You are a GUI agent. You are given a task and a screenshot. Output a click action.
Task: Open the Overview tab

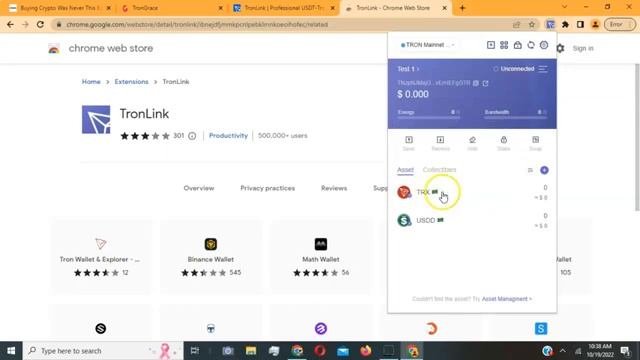coord(199,188)
